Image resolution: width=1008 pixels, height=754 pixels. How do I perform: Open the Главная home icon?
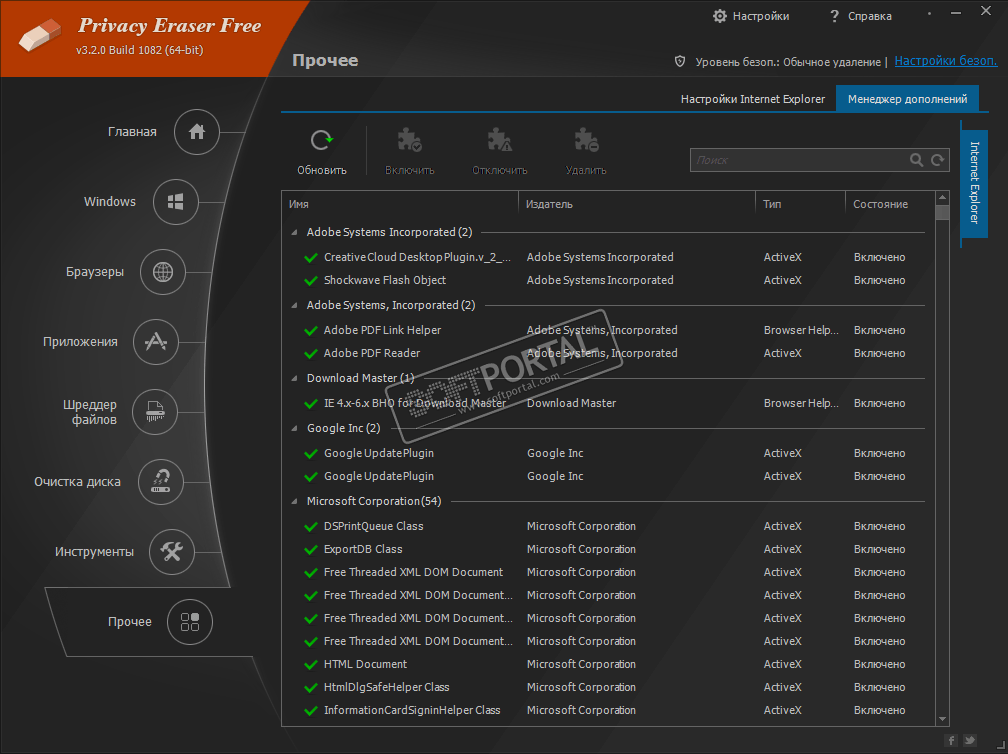(197, 132)
